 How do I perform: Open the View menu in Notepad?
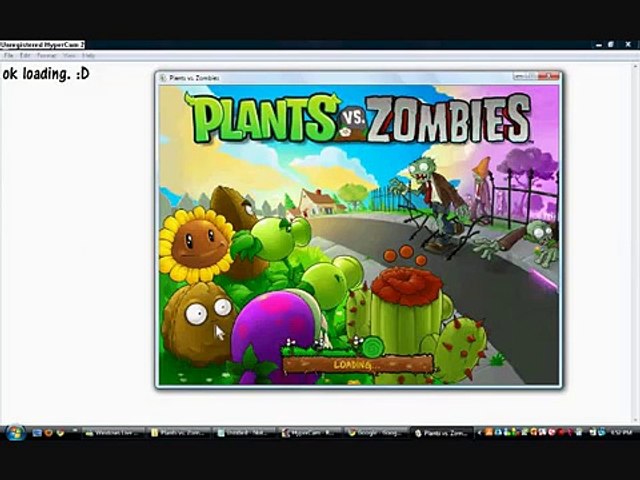point(69,56)
